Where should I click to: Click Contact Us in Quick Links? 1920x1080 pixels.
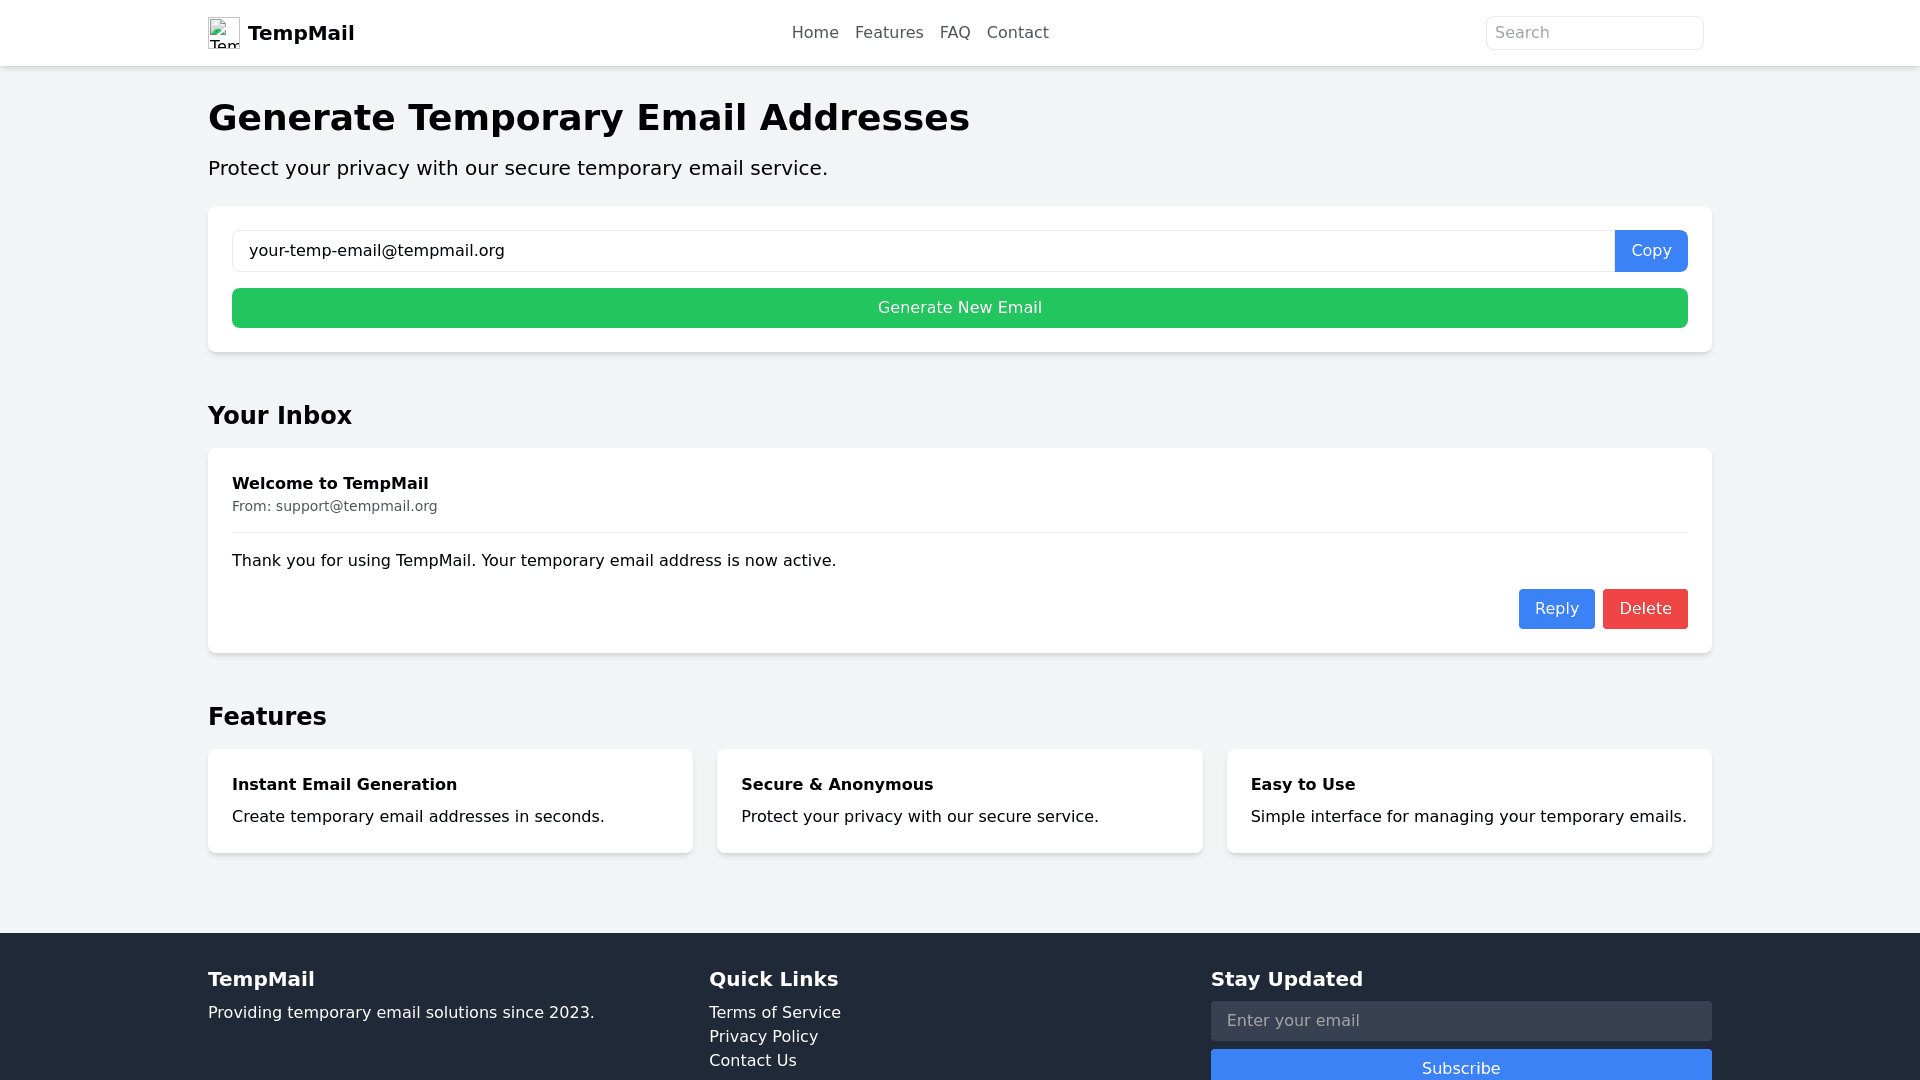752,1061
